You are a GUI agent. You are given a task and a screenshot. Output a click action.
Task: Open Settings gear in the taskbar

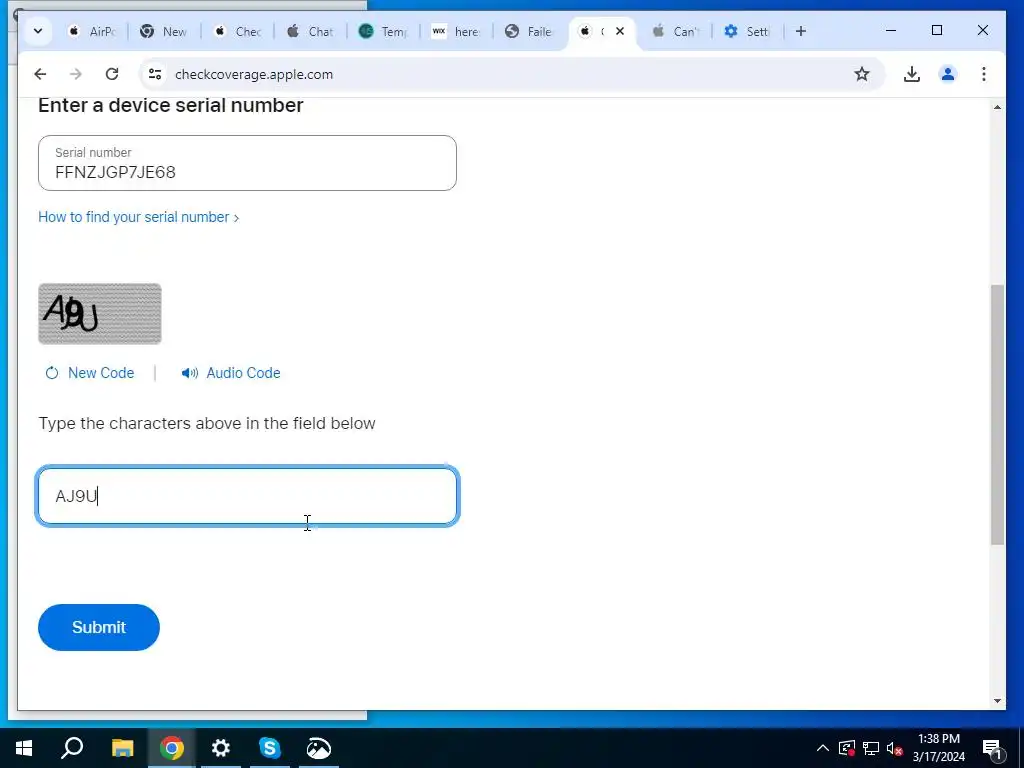(x=221, y=748)
